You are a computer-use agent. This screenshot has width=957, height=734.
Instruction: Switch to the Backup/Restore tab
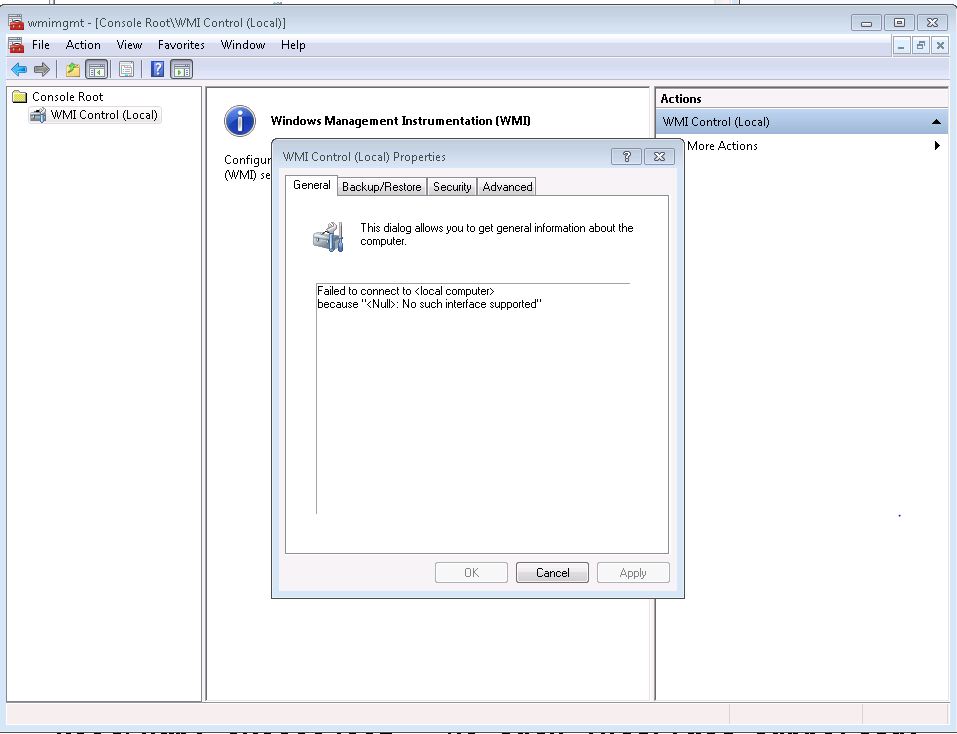coord(381,187)
